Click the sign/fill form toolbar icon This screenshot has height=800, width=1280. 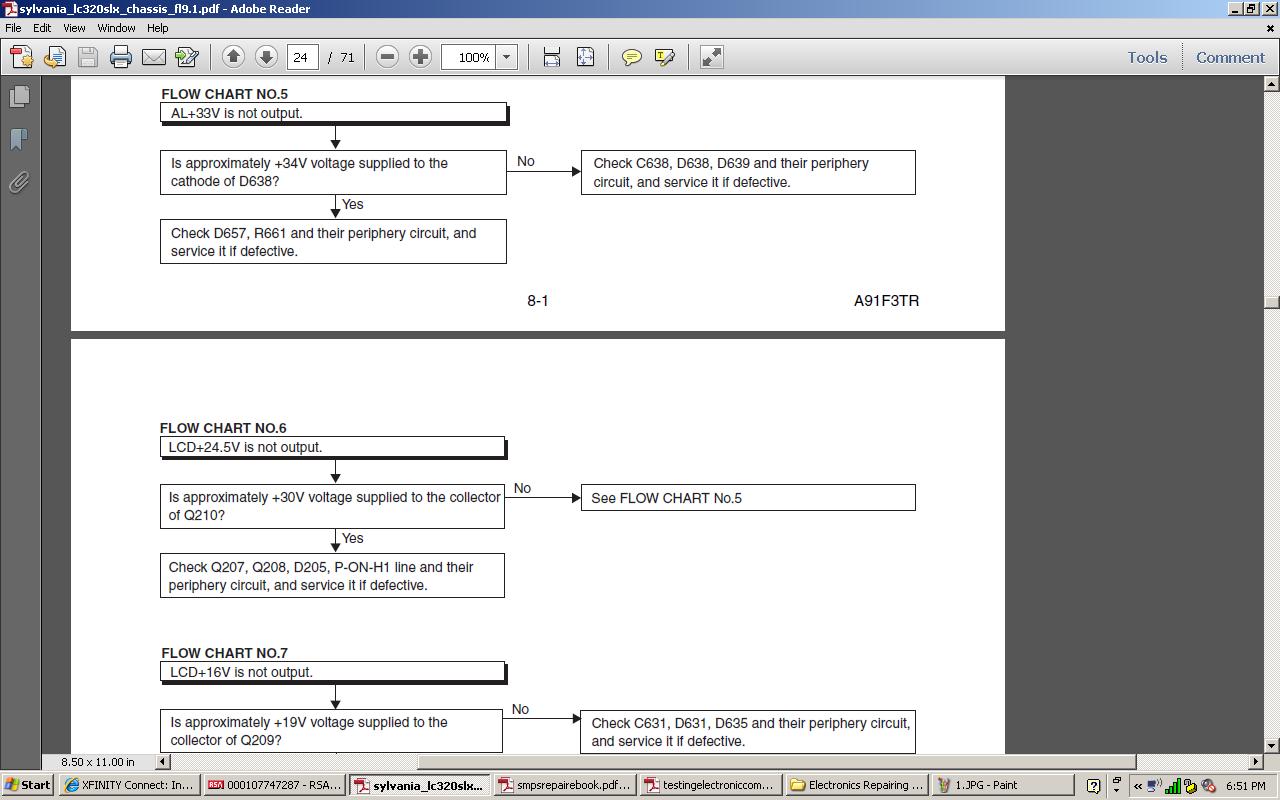point(187,57)
